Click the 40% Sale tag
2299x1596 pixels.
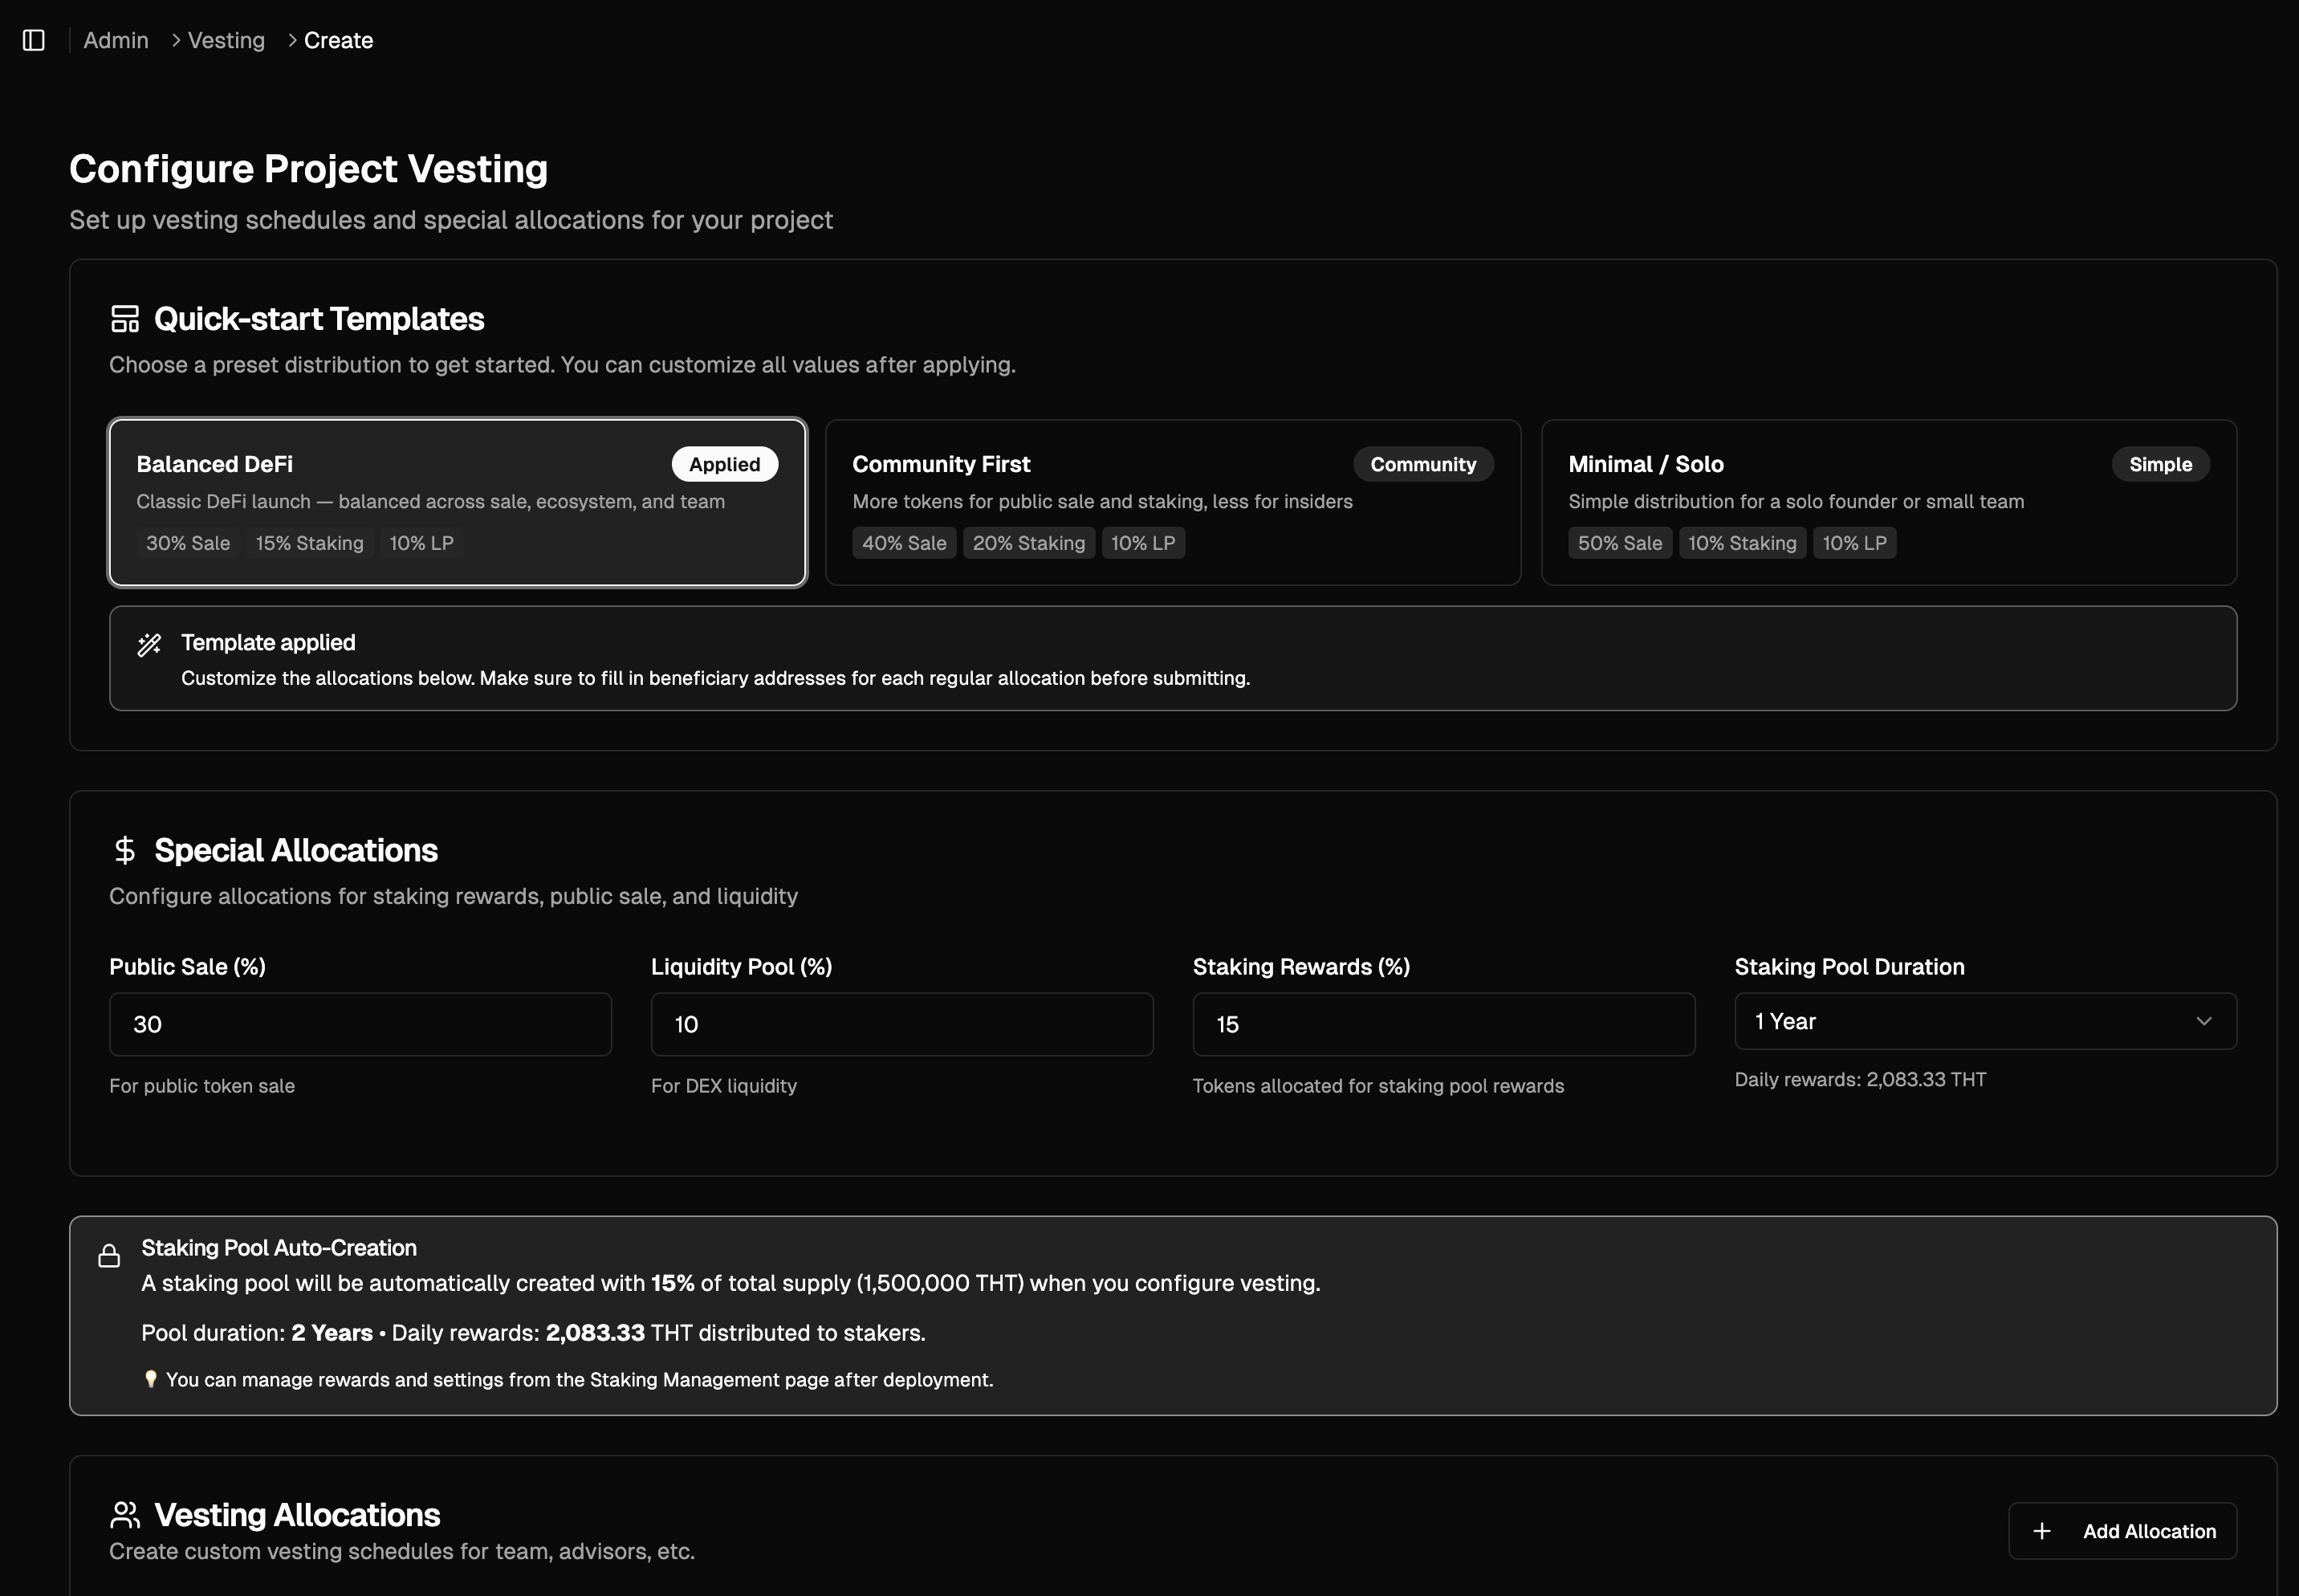click(904, 543)
